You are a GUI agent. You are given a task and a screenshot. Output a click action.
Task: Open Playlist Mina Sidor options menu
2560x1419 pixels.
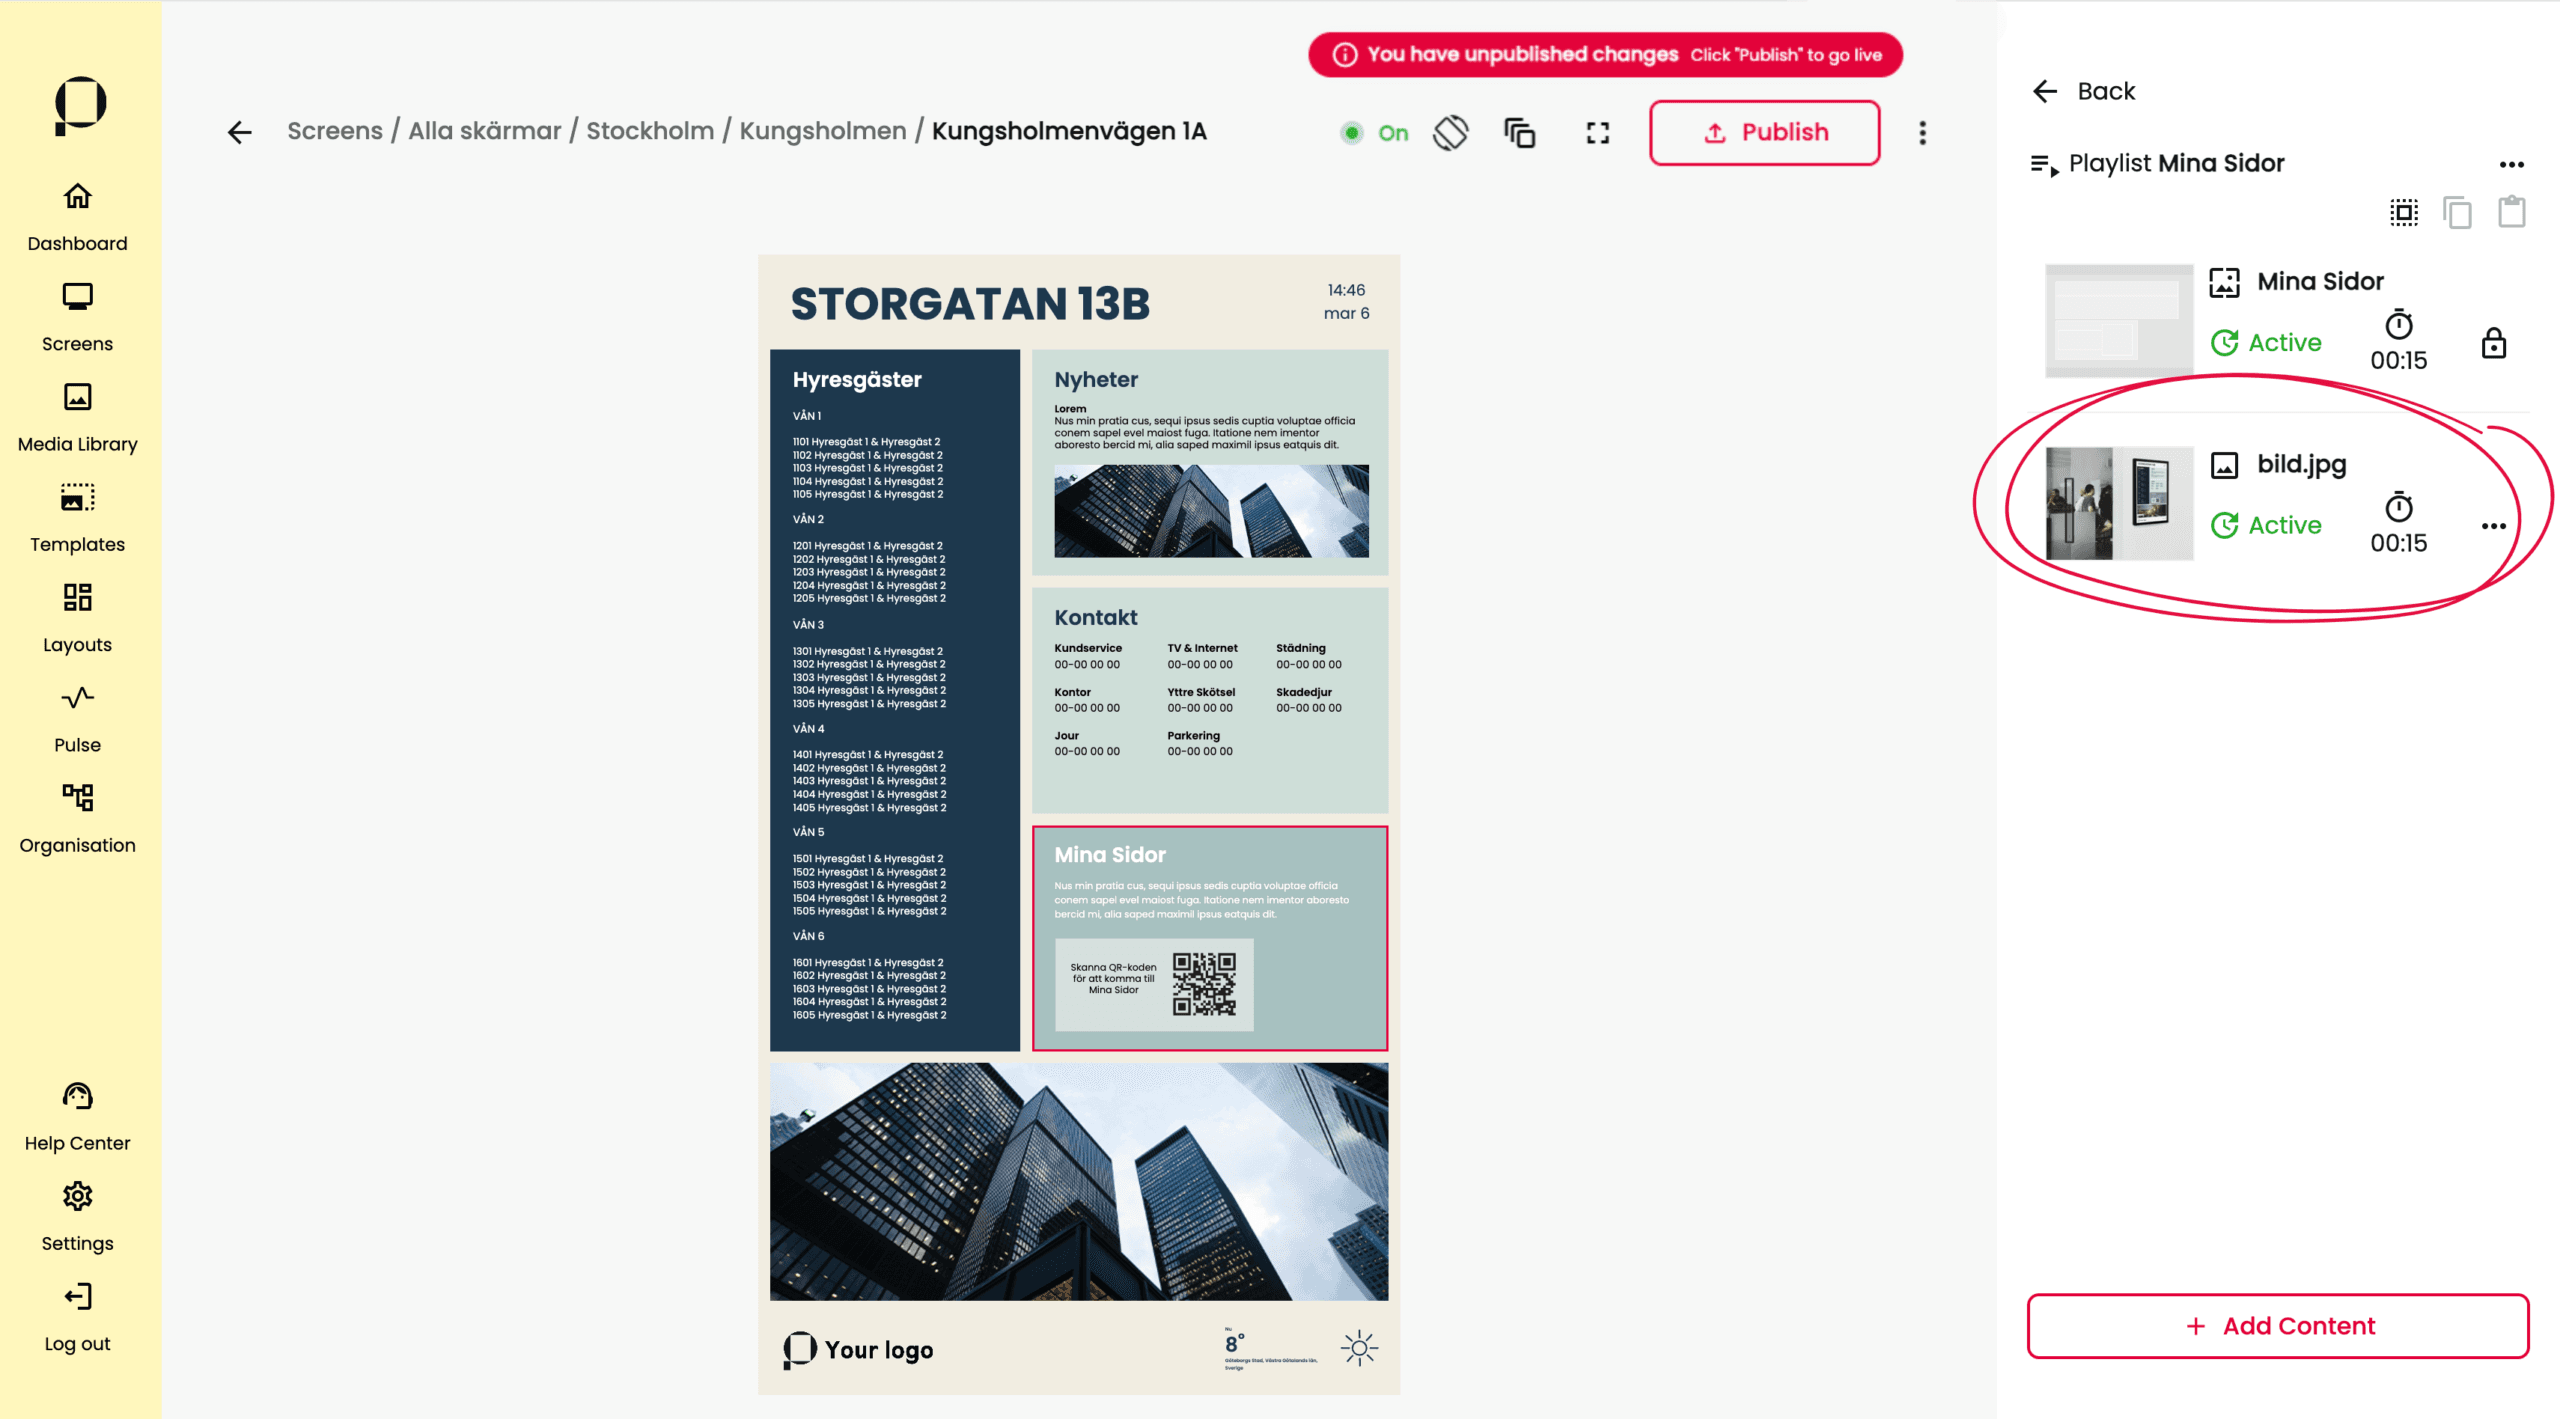pyautogui.click(x=2511, y=165)
